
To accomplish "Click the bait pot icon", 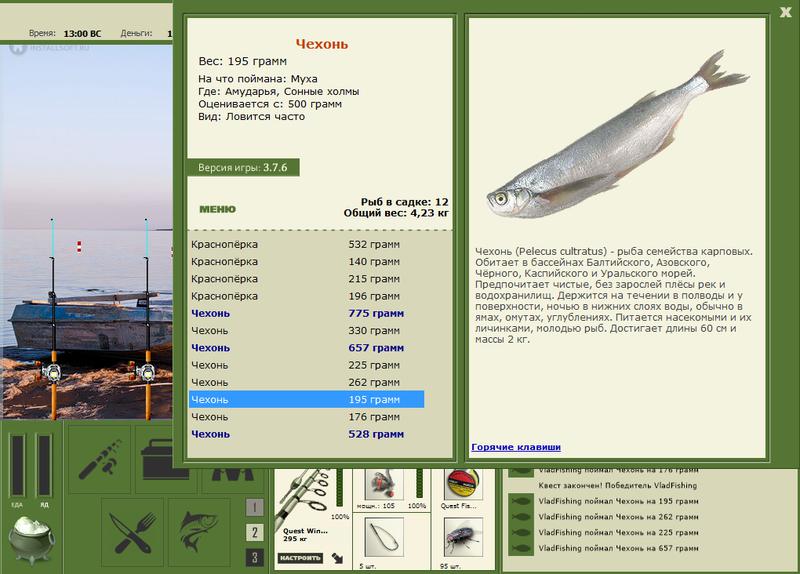I will coord(31,539).
